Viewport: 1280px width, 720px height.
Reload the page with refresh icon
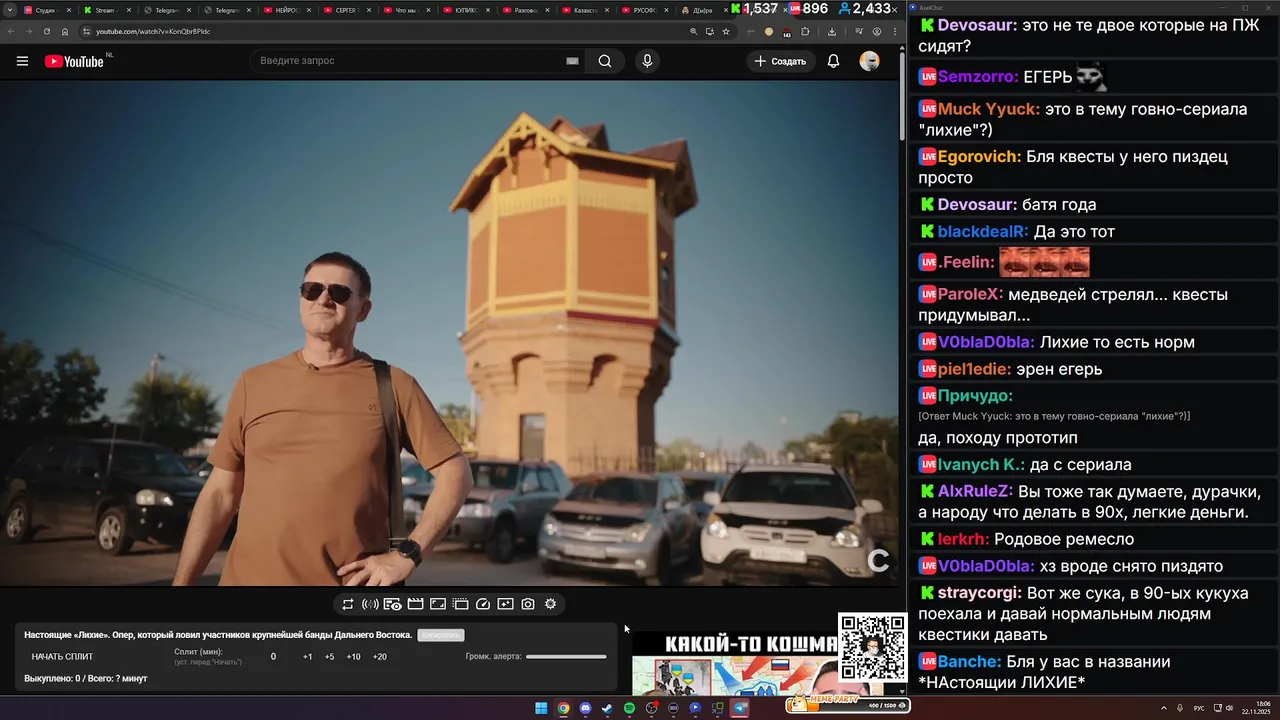click(x=47, y=31)
